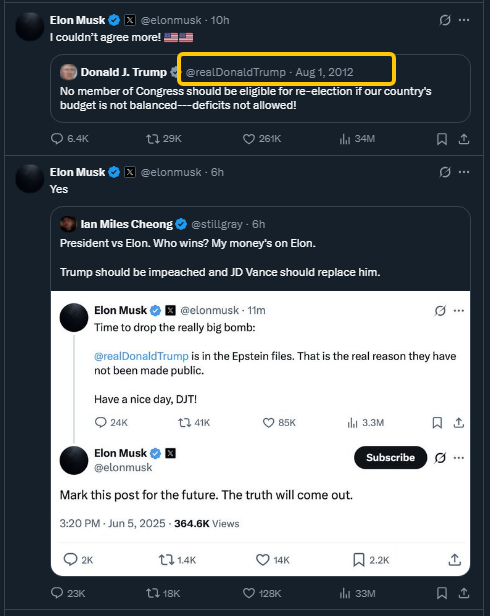Open more options menu on the "Yes" post
The image size is (490, 616).
[464, 172]
